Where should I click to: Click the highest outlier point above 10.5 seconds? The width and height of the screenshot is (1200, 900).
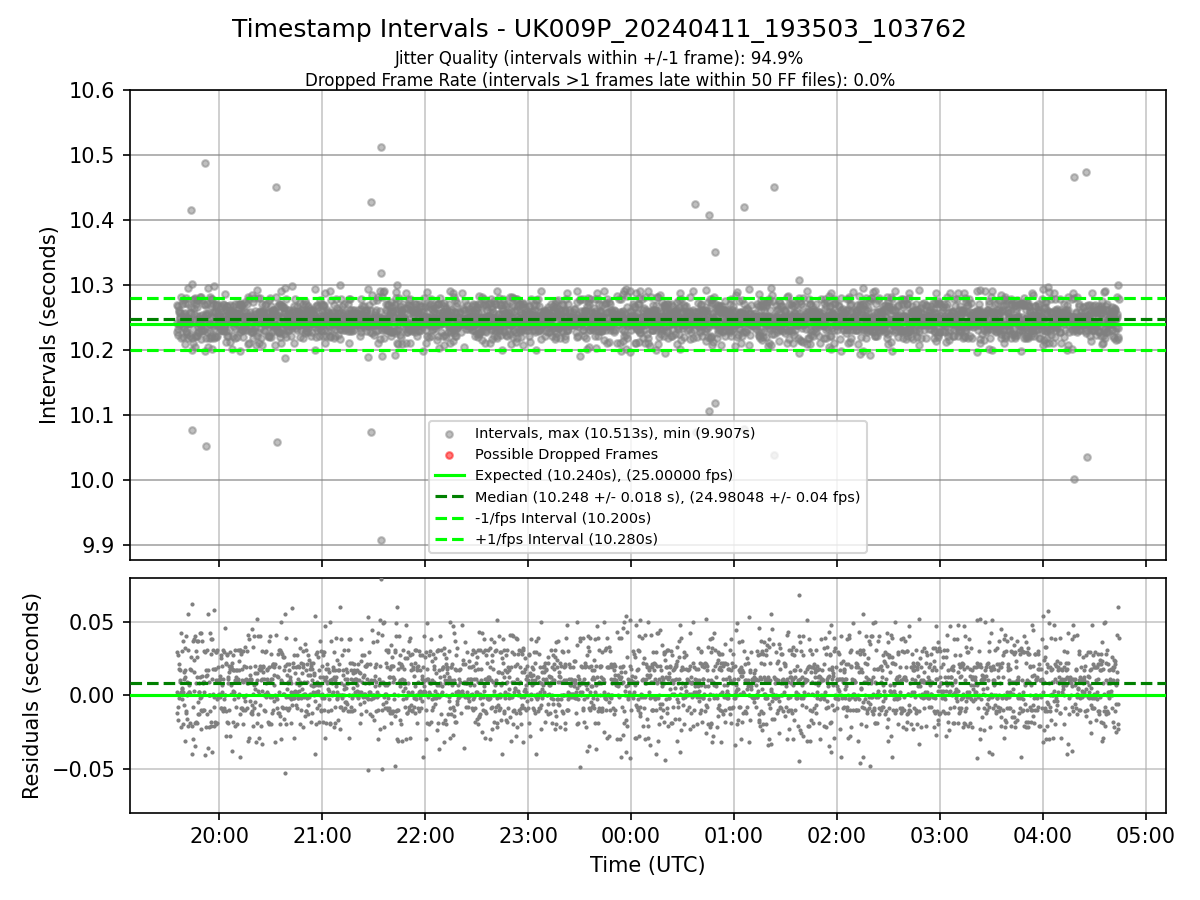tap(381, 147)
